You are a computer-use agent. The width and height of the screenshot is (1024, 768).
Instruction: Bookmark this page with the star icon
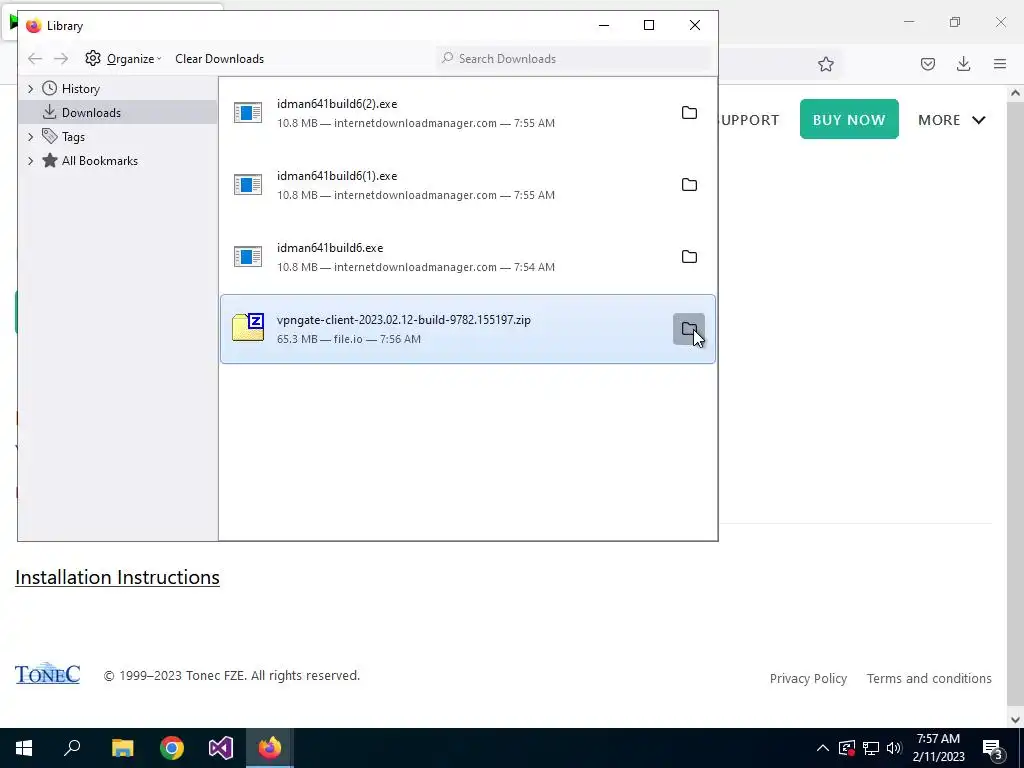[825, 64]
